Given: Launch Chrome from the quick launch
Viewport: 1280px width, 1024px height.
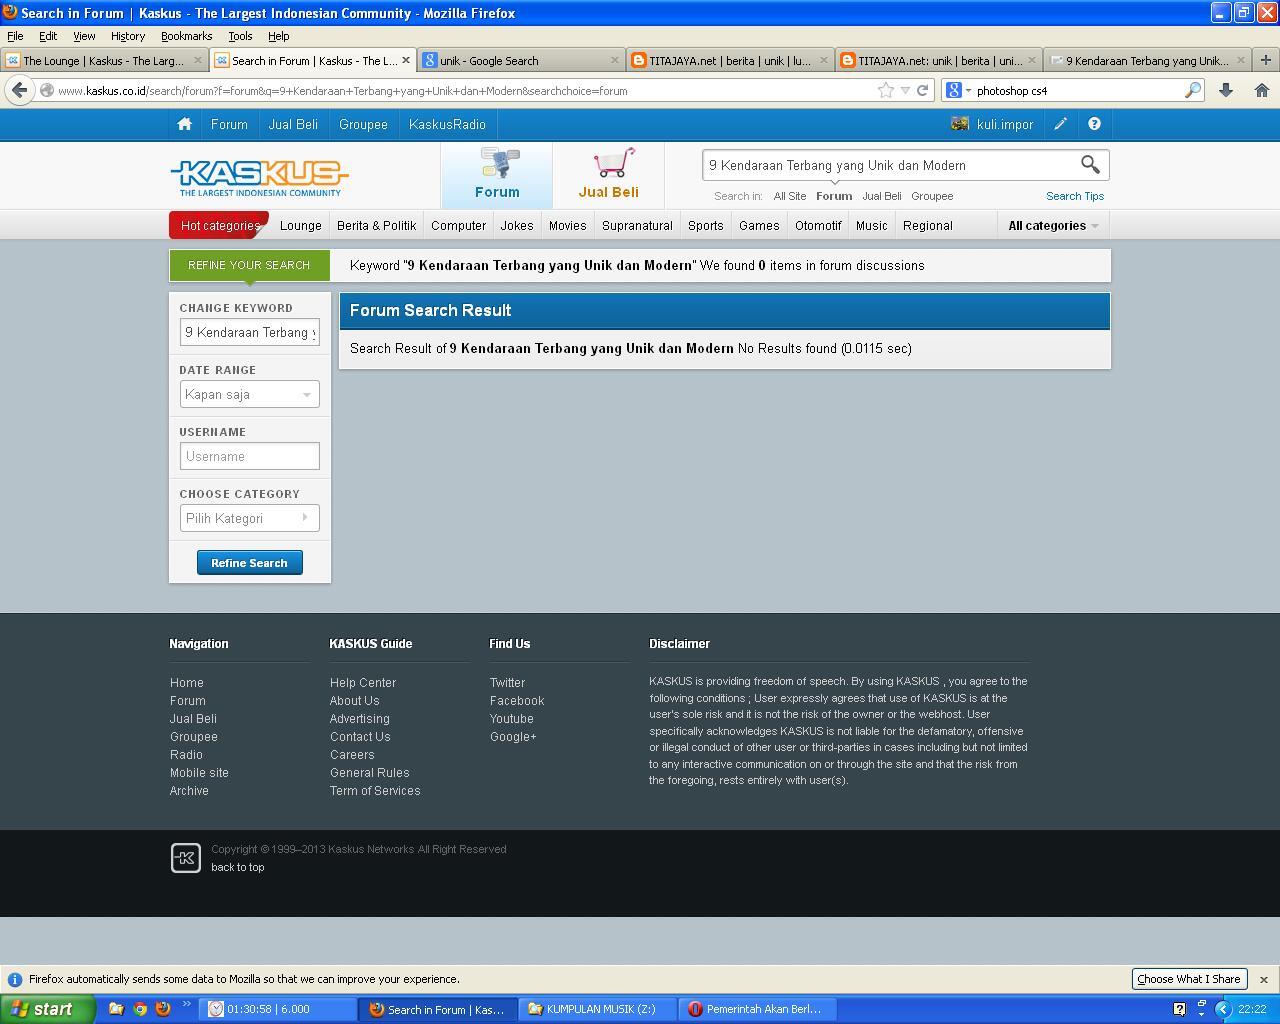Looking at the screenshot, I should click(x=140, y=1009).
